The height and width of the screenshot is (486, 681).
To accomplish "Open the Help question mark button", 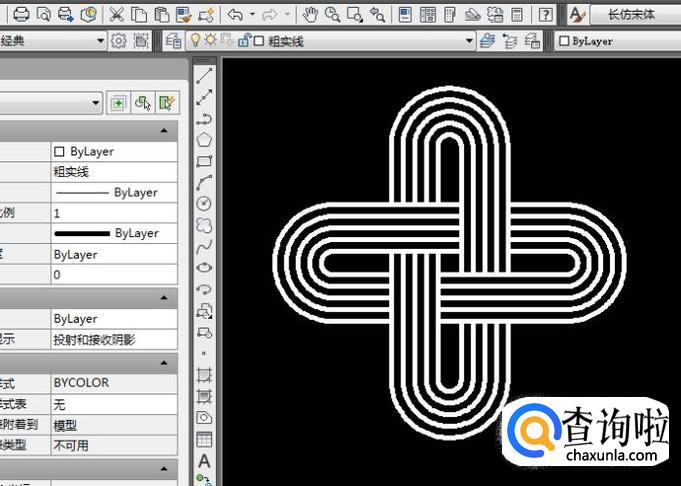I will pyautogui.click(x=545, y=15).
